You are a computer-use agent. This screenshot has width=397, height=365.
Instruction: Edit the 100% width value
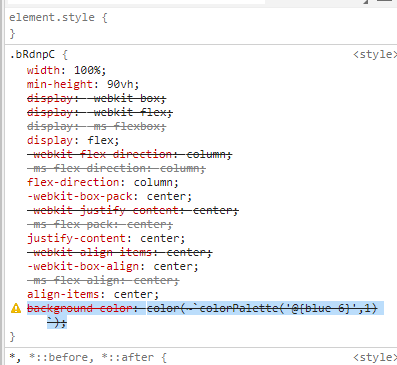click(x=87, y=70)
